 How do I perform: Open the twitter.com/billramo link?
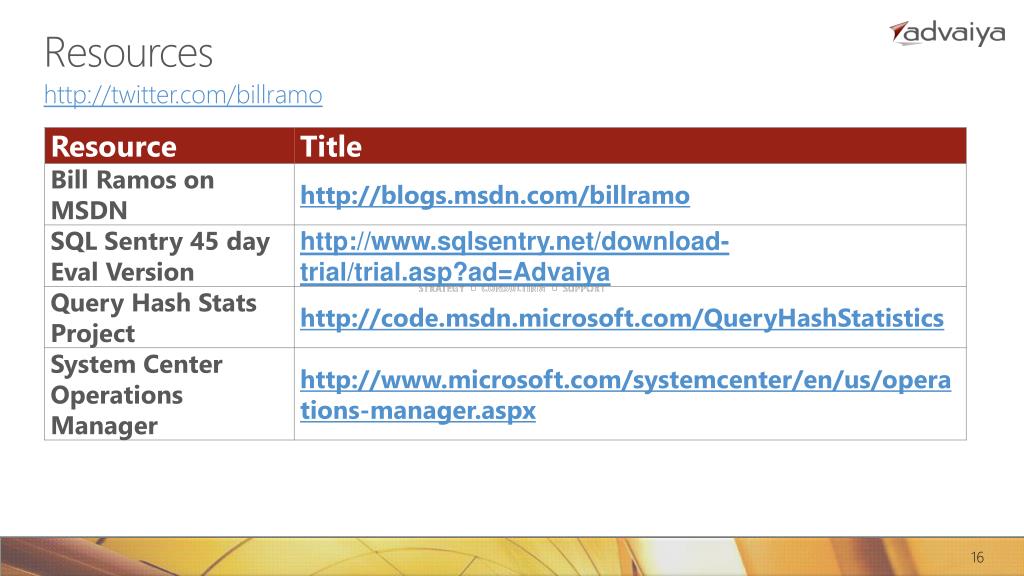pyautogui.click(x=183, y=95)
